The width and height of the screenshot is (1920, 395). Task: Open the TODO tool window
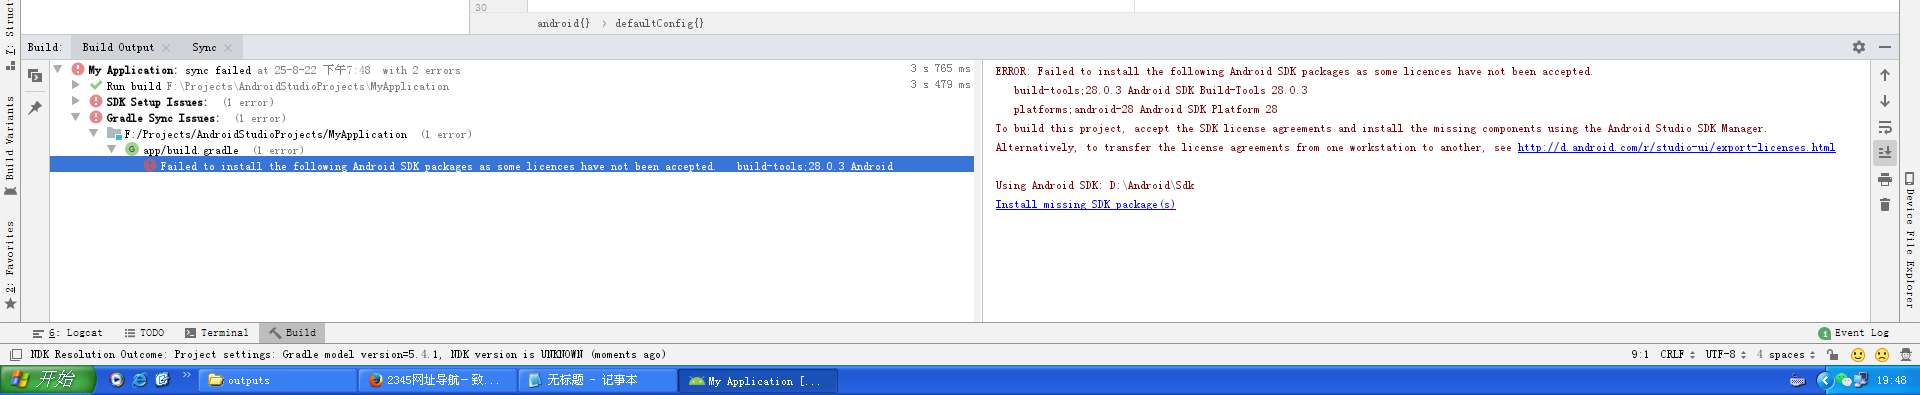(x=144, y=333)
